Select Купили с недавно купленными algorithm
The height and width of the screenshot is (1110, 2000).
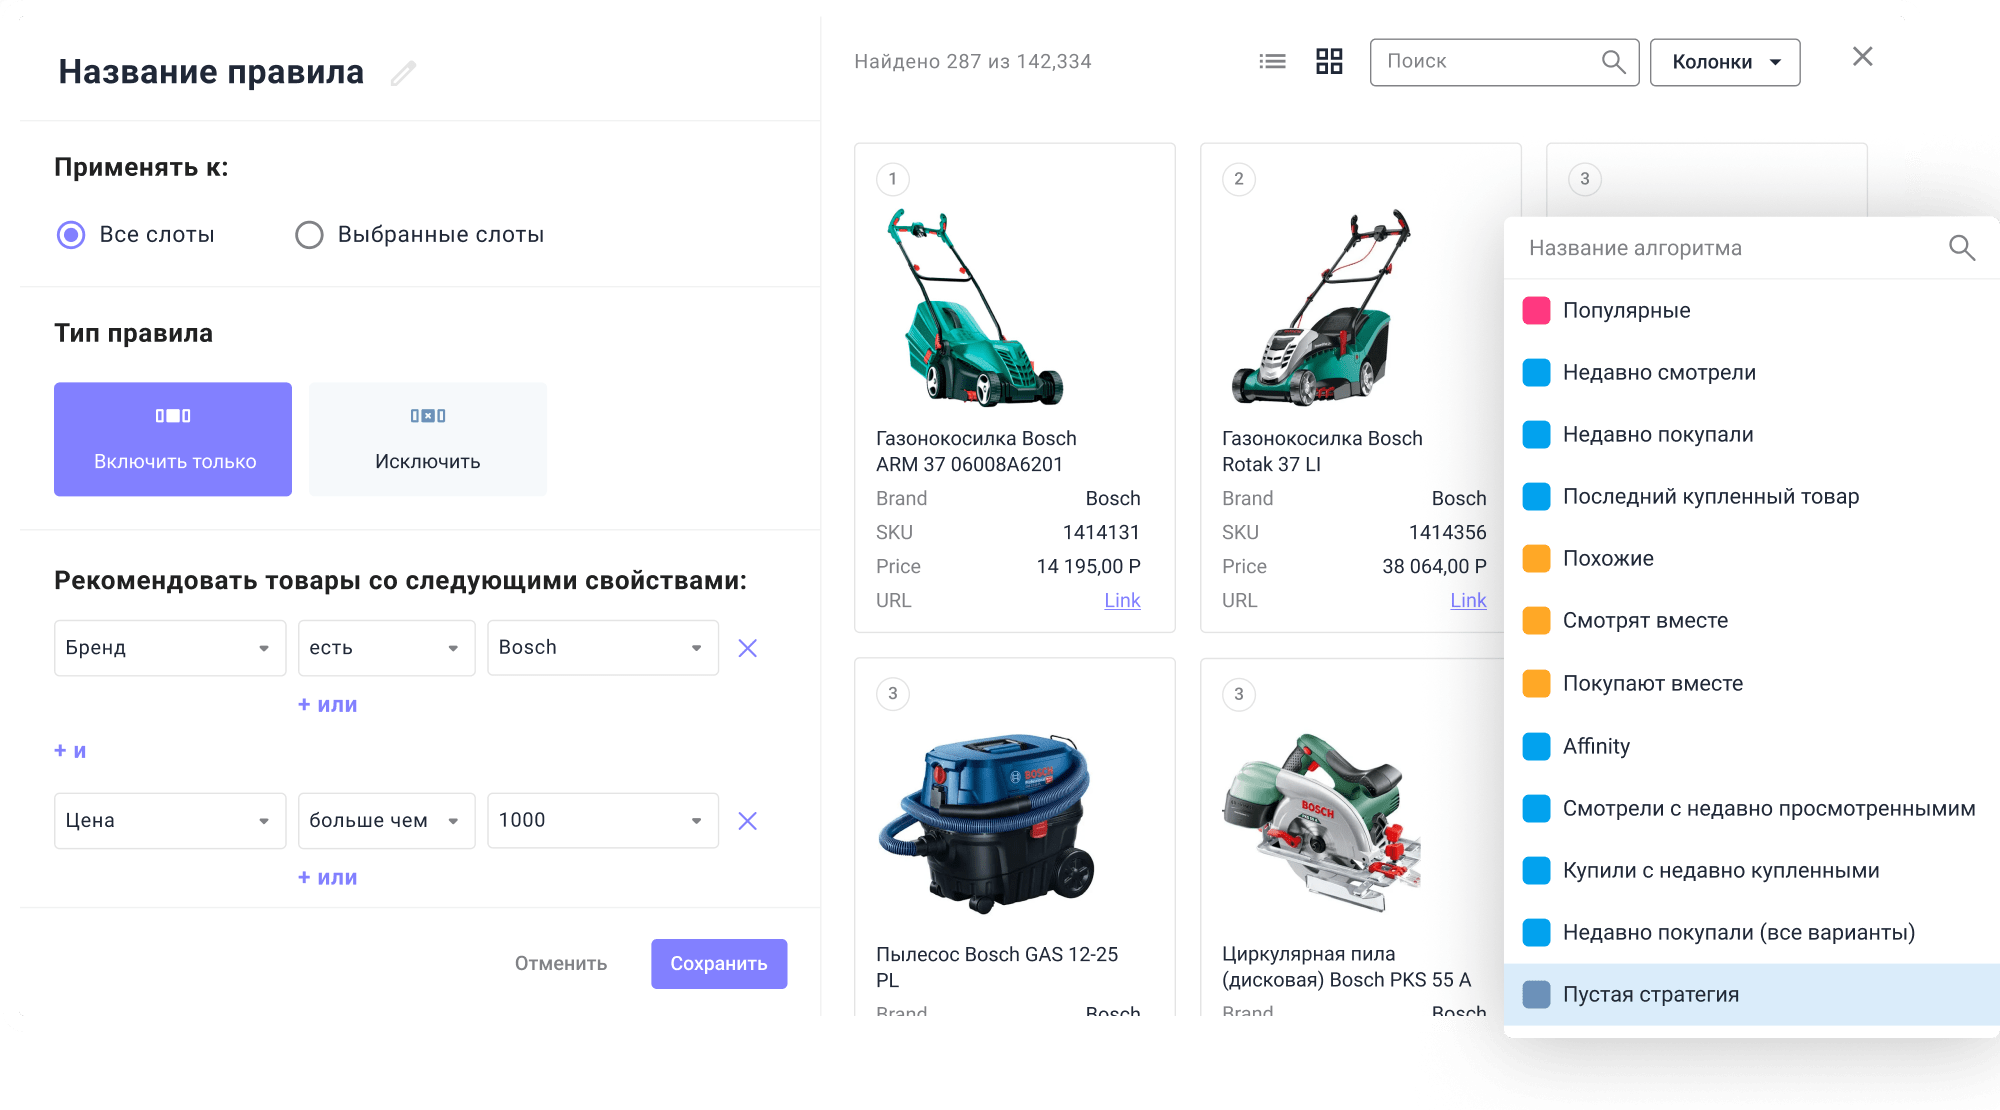point(1752,871)
